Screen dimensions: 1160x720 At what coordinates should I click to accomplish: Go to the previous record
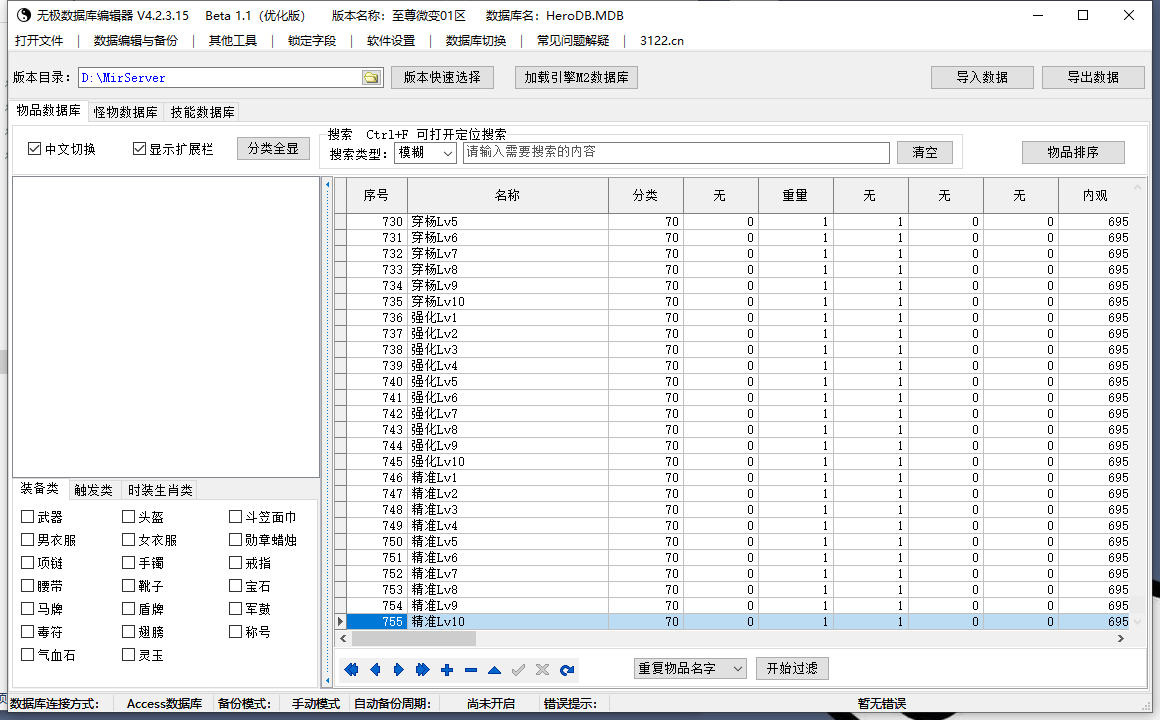click(x=375, y=670)
